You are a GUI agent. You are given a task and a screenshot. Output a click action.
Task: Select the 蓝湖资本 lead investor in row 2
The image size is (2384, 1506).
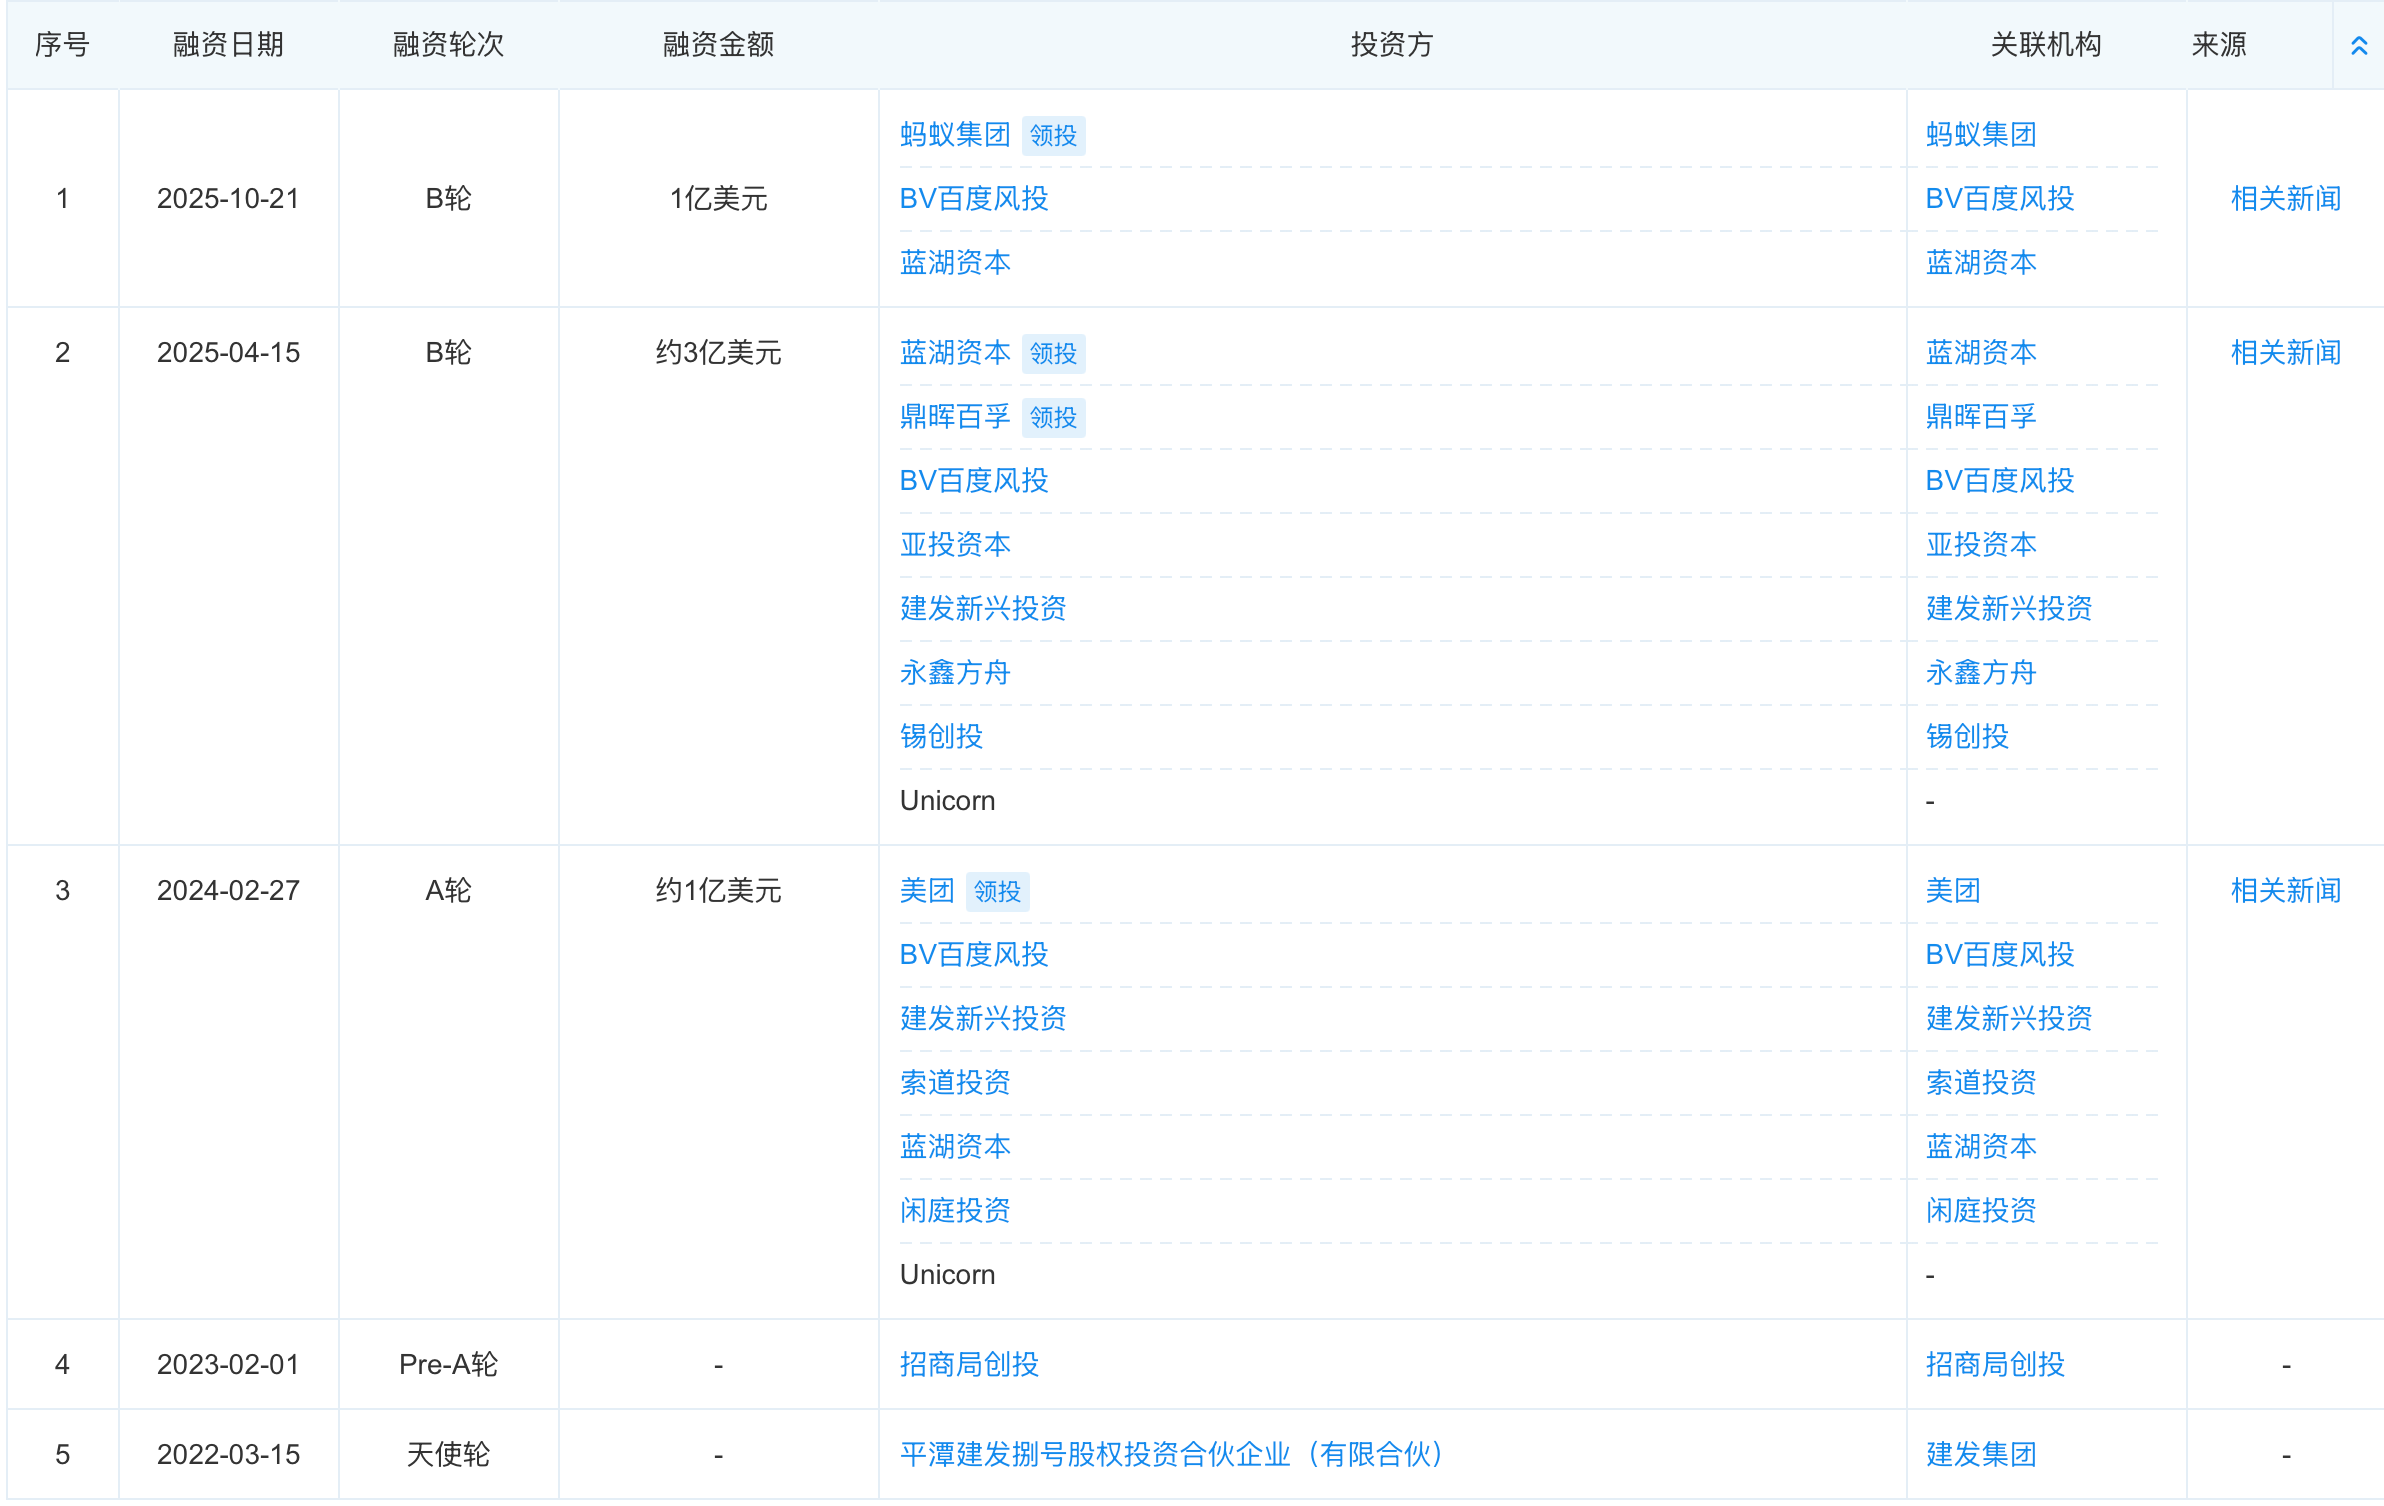point(954,352)
